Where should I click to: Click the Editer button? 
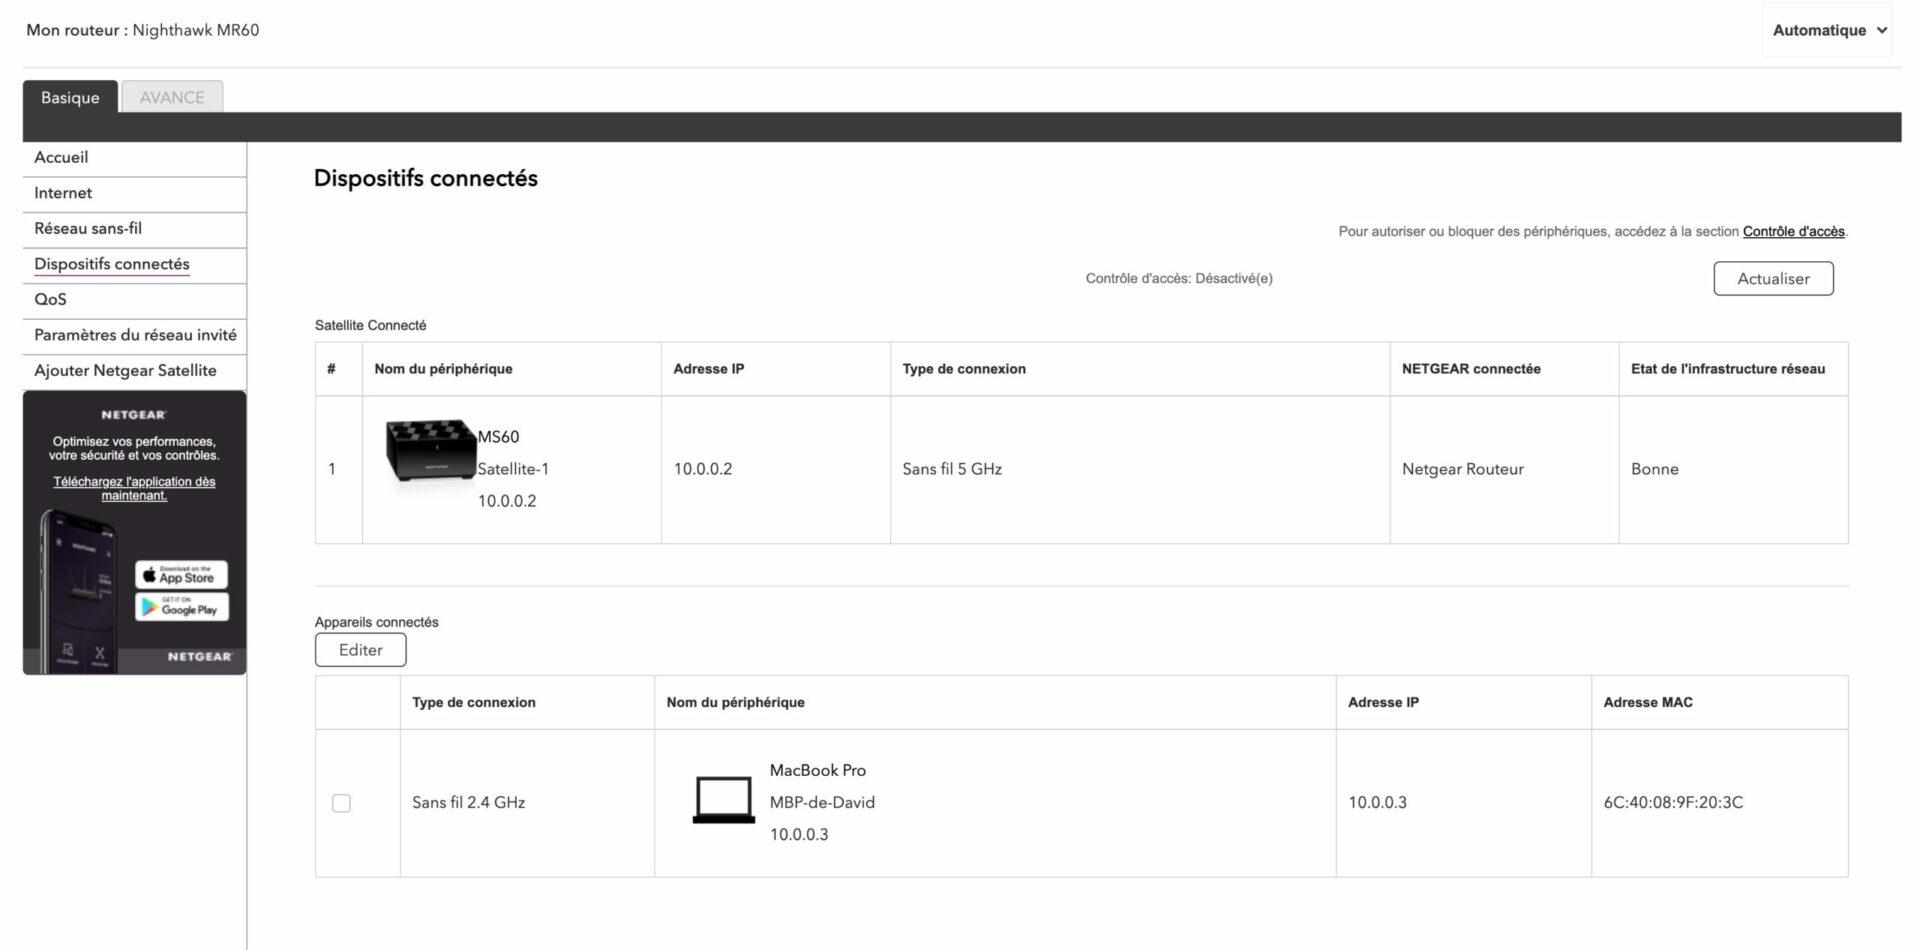[x=360, y=650]
